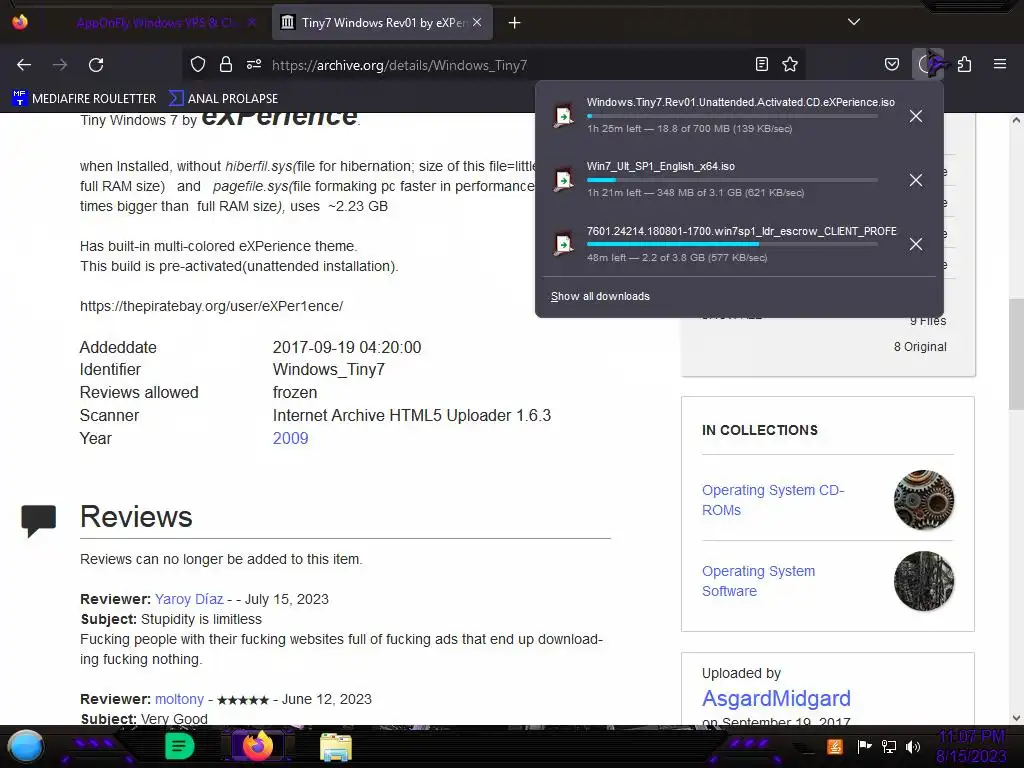Open File Explorer from the taskbar
Screen dimensions: 1024x768
(336, 746)
